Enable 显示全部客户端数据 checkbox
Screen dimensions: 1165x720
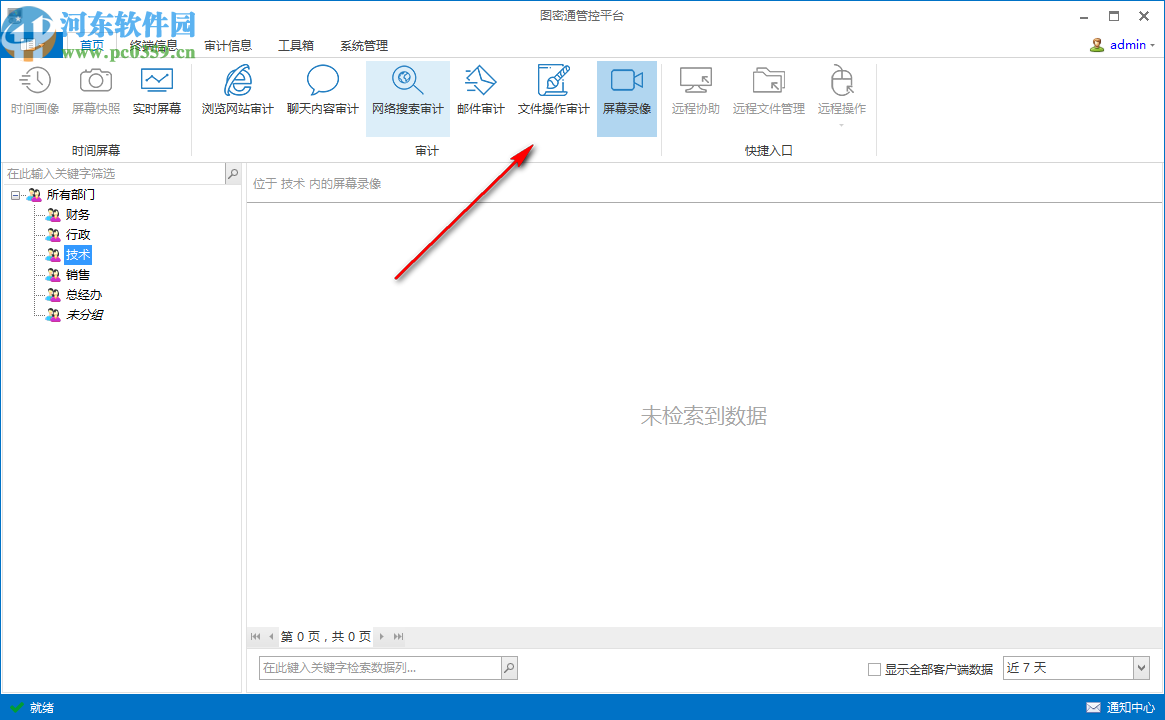tap(872, 667)
